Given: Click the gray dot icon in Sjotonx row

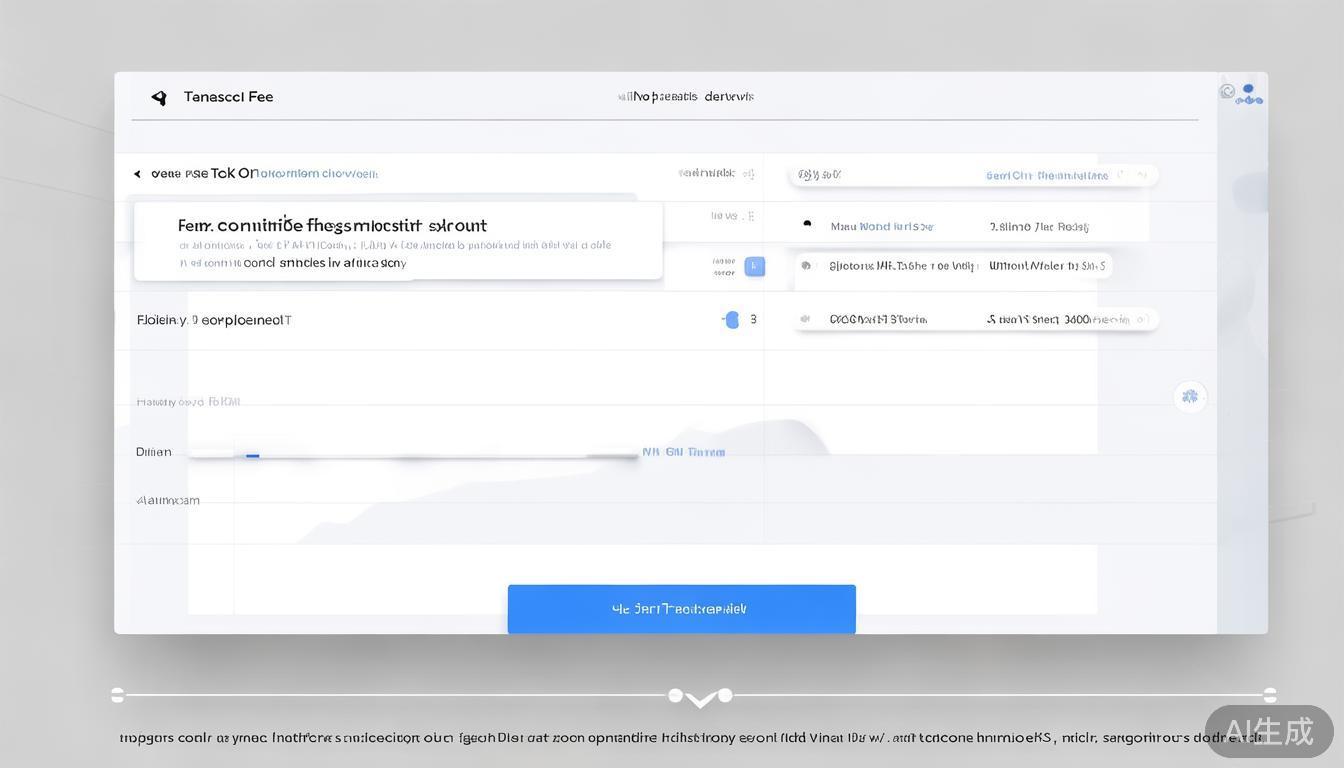Looking at the screenshot, I should click(x=806, y=266).
